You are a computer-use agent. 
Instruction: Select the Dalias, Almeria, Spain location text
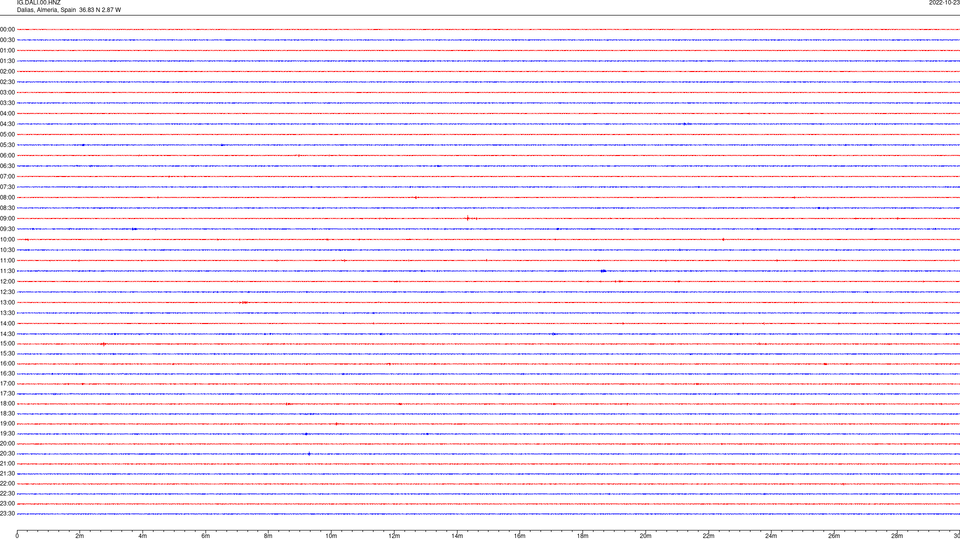[47, 10]
